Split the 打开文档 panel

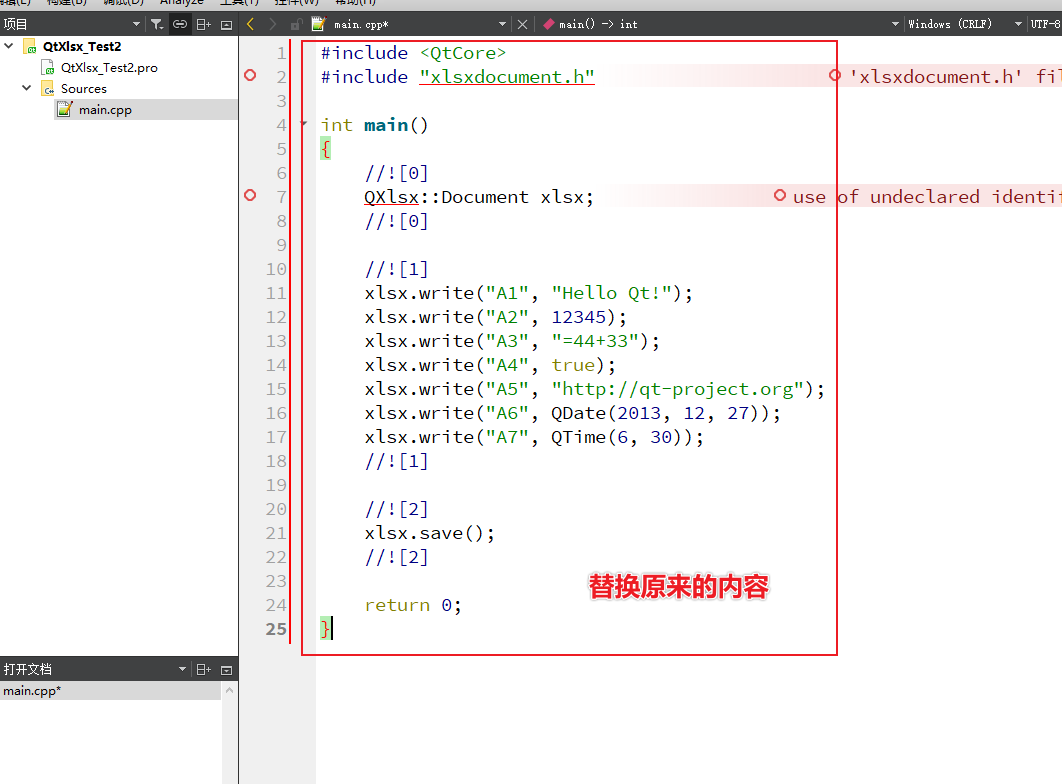tap(203, 670)
